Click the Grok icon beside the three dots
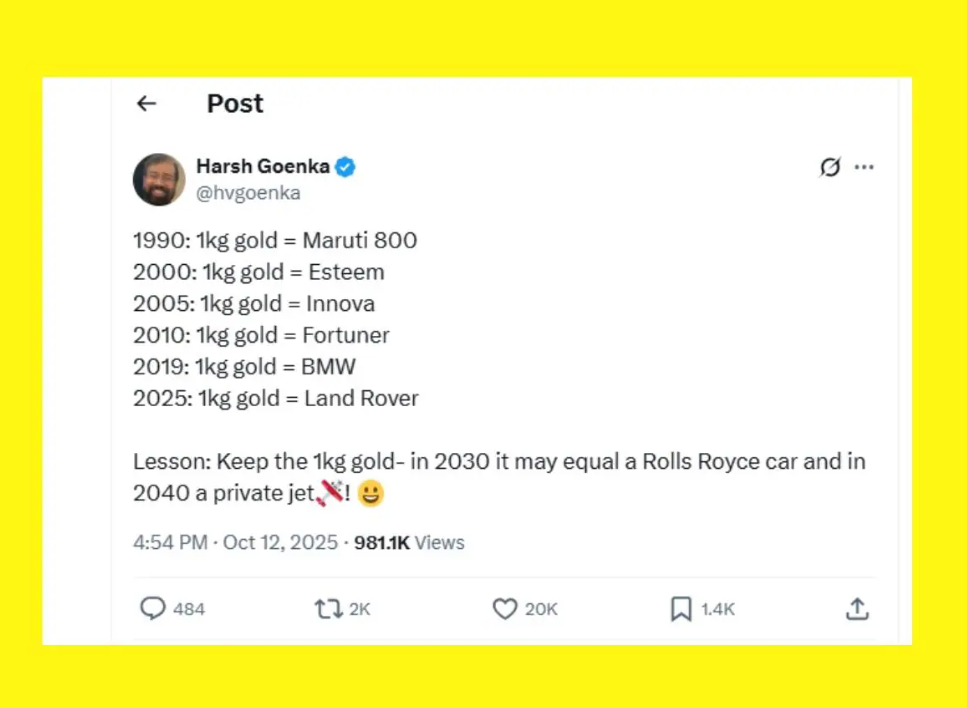Viewport: 967px width, 708px height. (x=830, y=168)
